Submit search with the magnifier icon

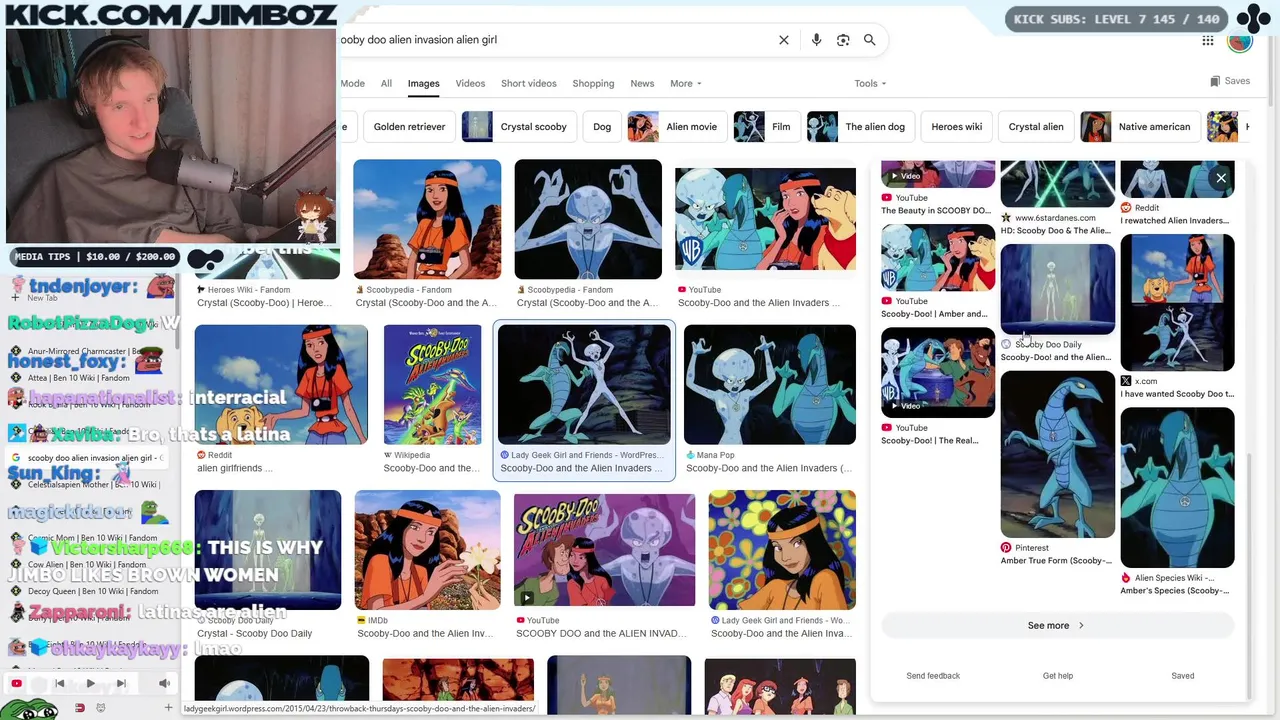[869, 40]
